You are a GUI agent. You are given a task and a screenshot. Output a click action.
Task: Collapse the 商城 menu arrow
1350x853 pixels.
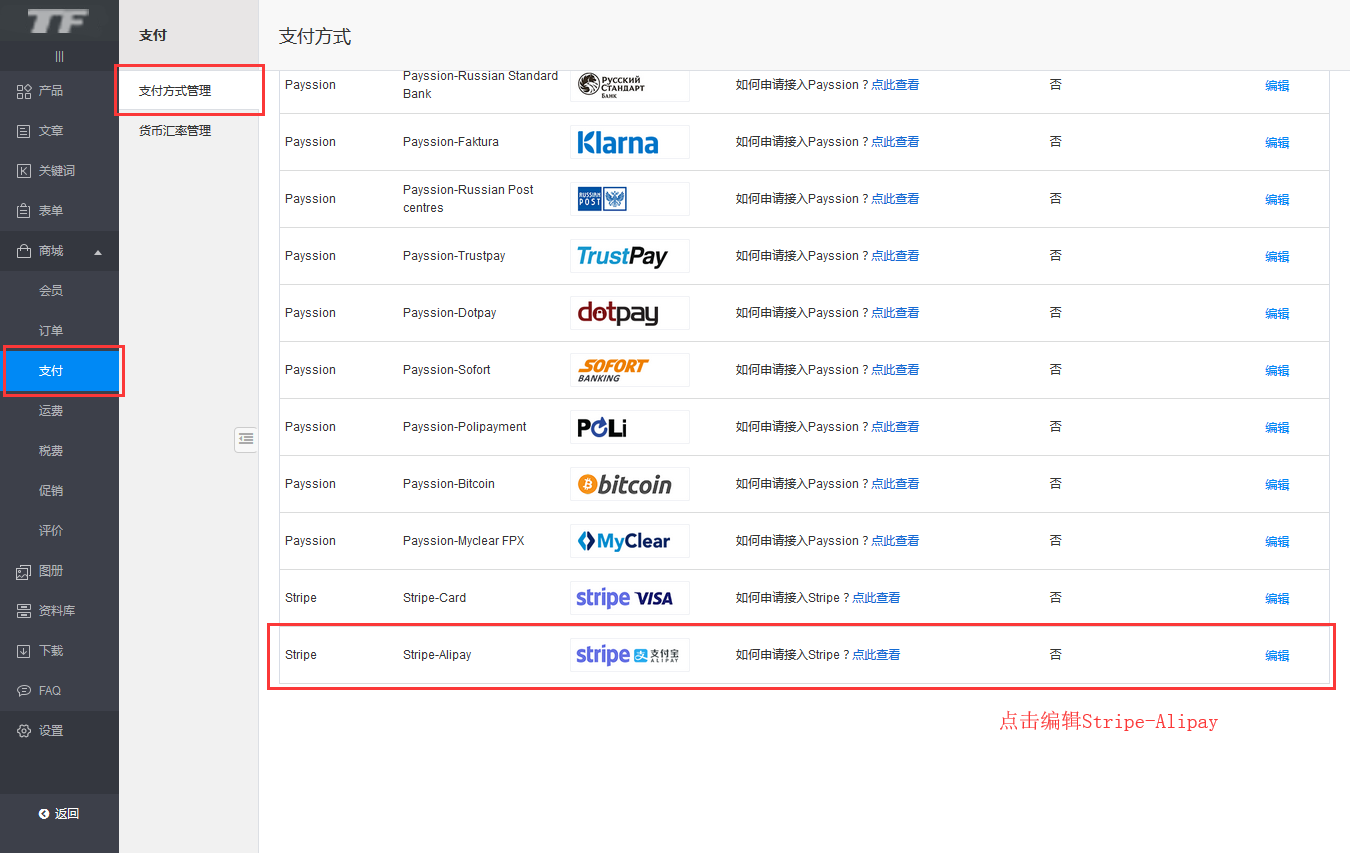98,252
